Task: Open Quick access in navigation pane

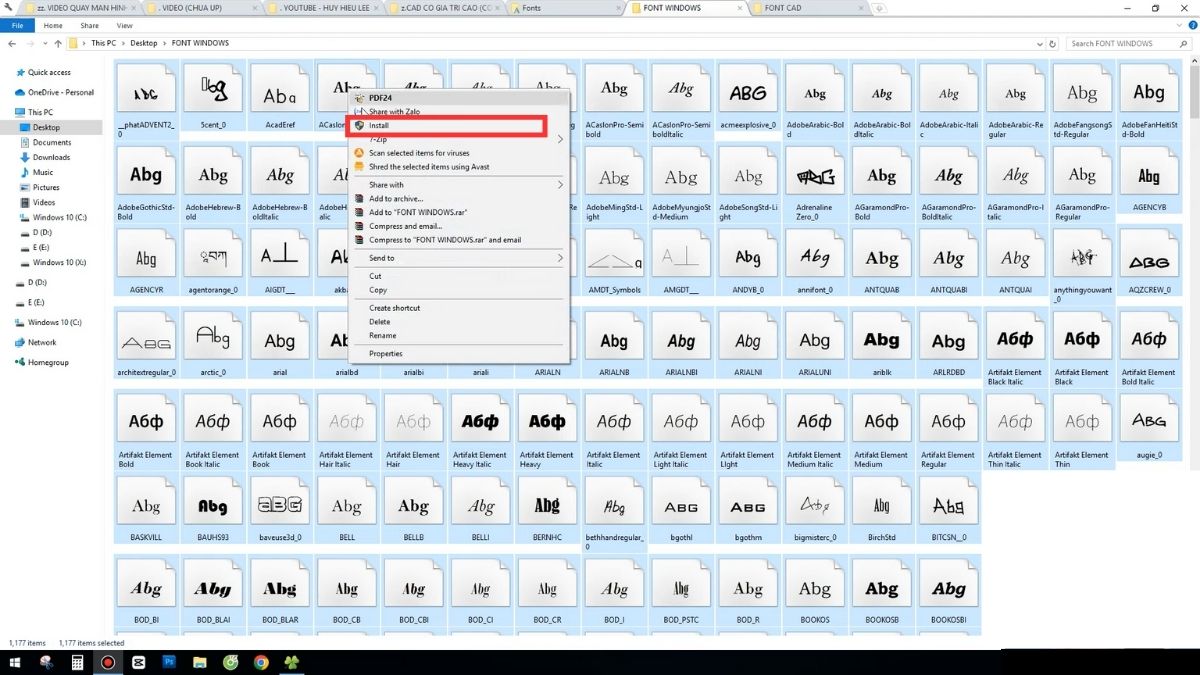Action: click(49, 72)
